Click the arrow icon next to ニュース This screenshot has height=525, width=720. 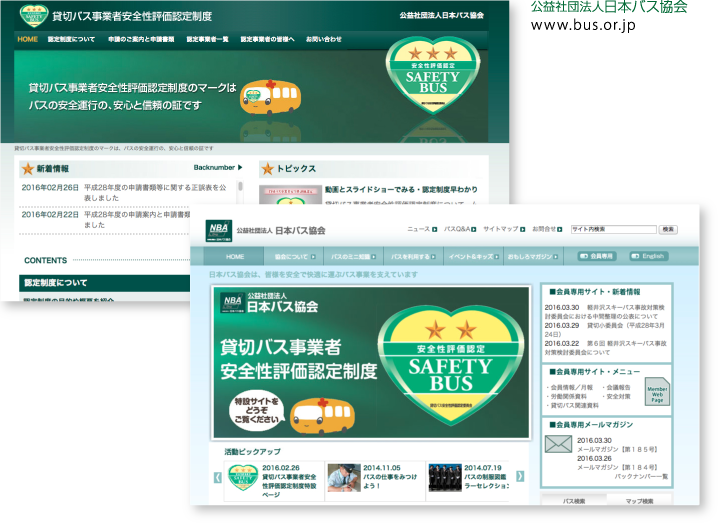(434, 229)
